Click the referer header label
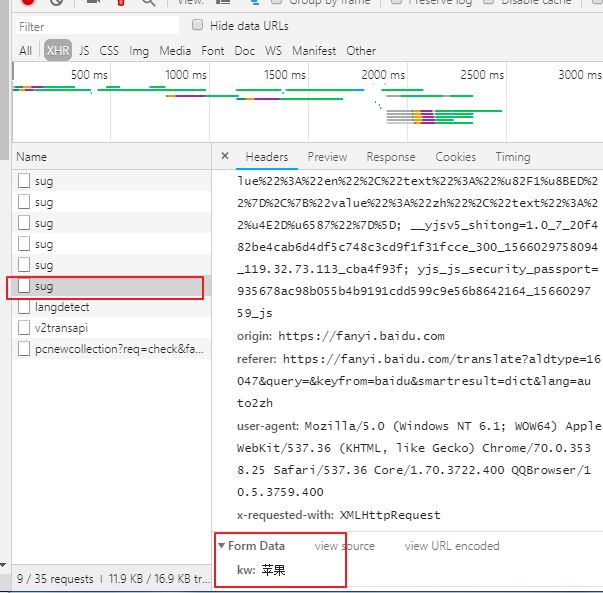The height and width of the screenshot is (593, 603). (256, 359)
